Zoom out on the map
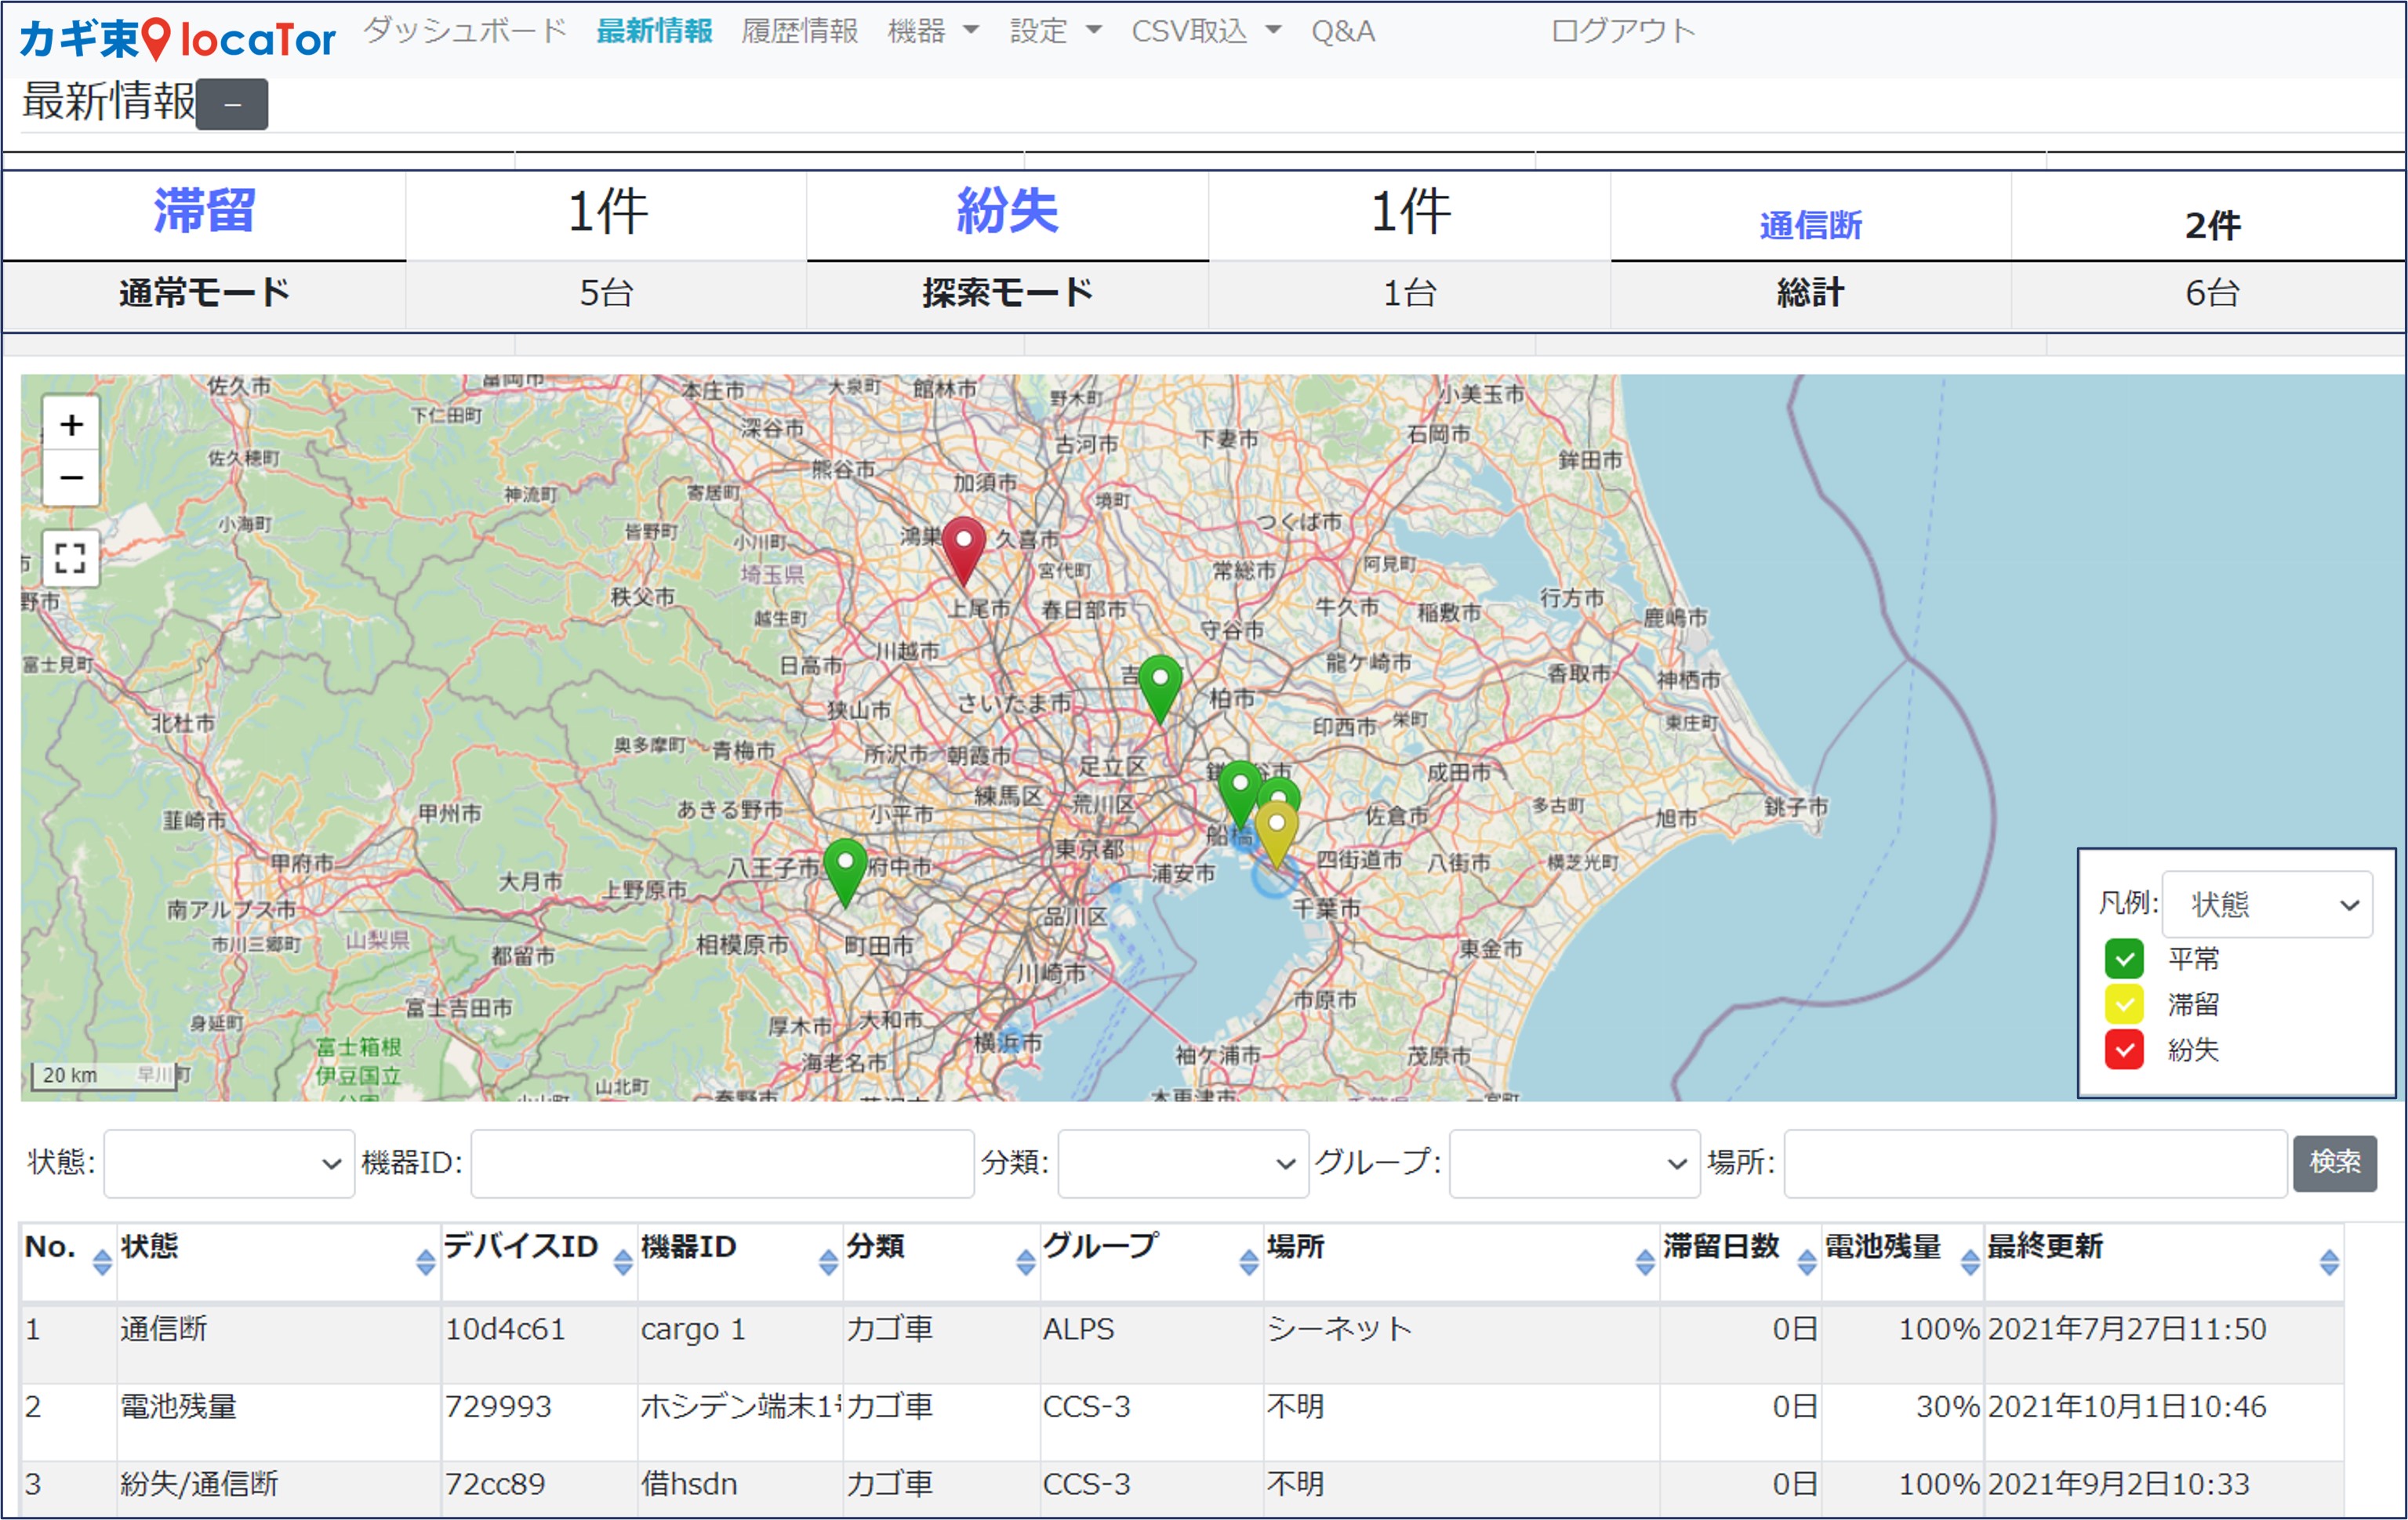The width and height of the screenshot is (2408, 1520). (x=71, y=478)
